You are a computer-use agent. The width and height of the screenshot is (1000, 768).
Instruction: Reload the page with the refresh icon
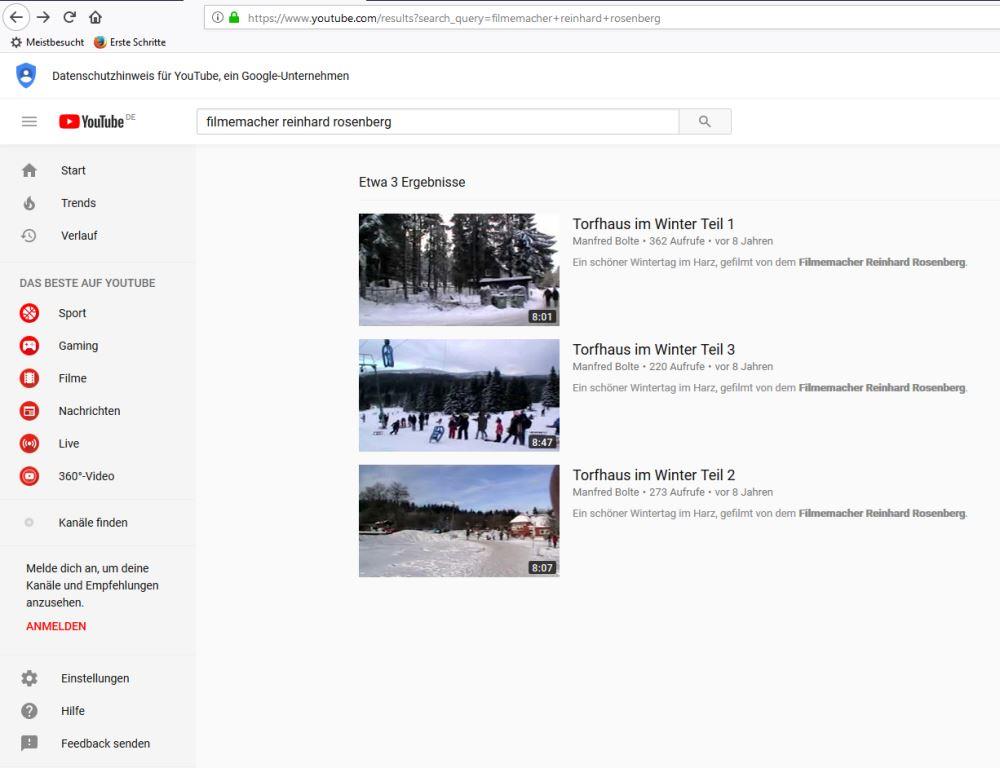point(70,17)
